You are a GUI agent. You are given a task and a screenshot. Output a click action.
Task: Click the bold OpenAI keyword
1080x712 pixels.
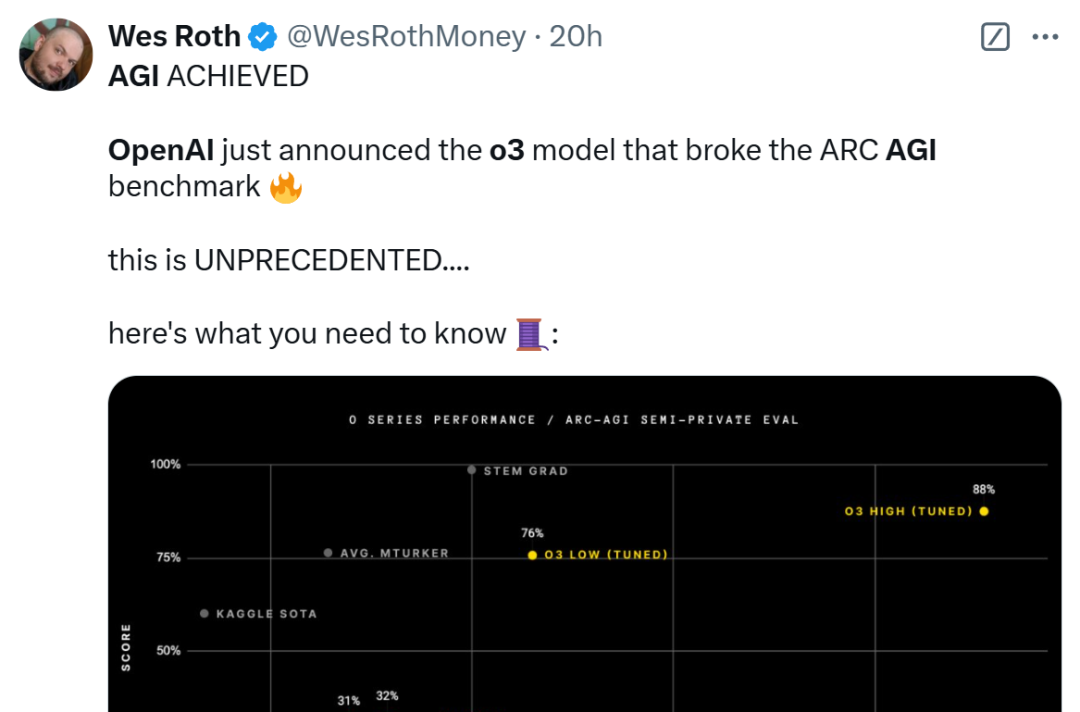click(x=161, y=149)
